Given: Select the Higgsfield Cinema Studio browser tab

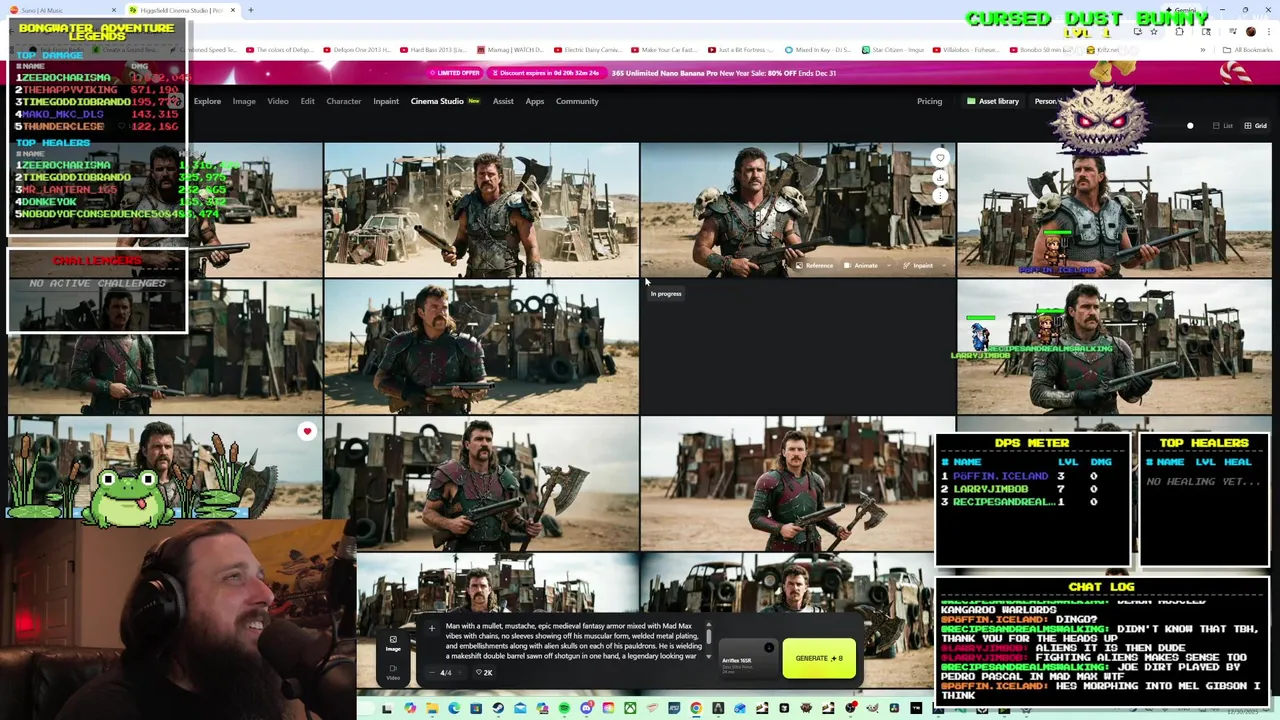Looking at the screenshot, I should point(180,10).
